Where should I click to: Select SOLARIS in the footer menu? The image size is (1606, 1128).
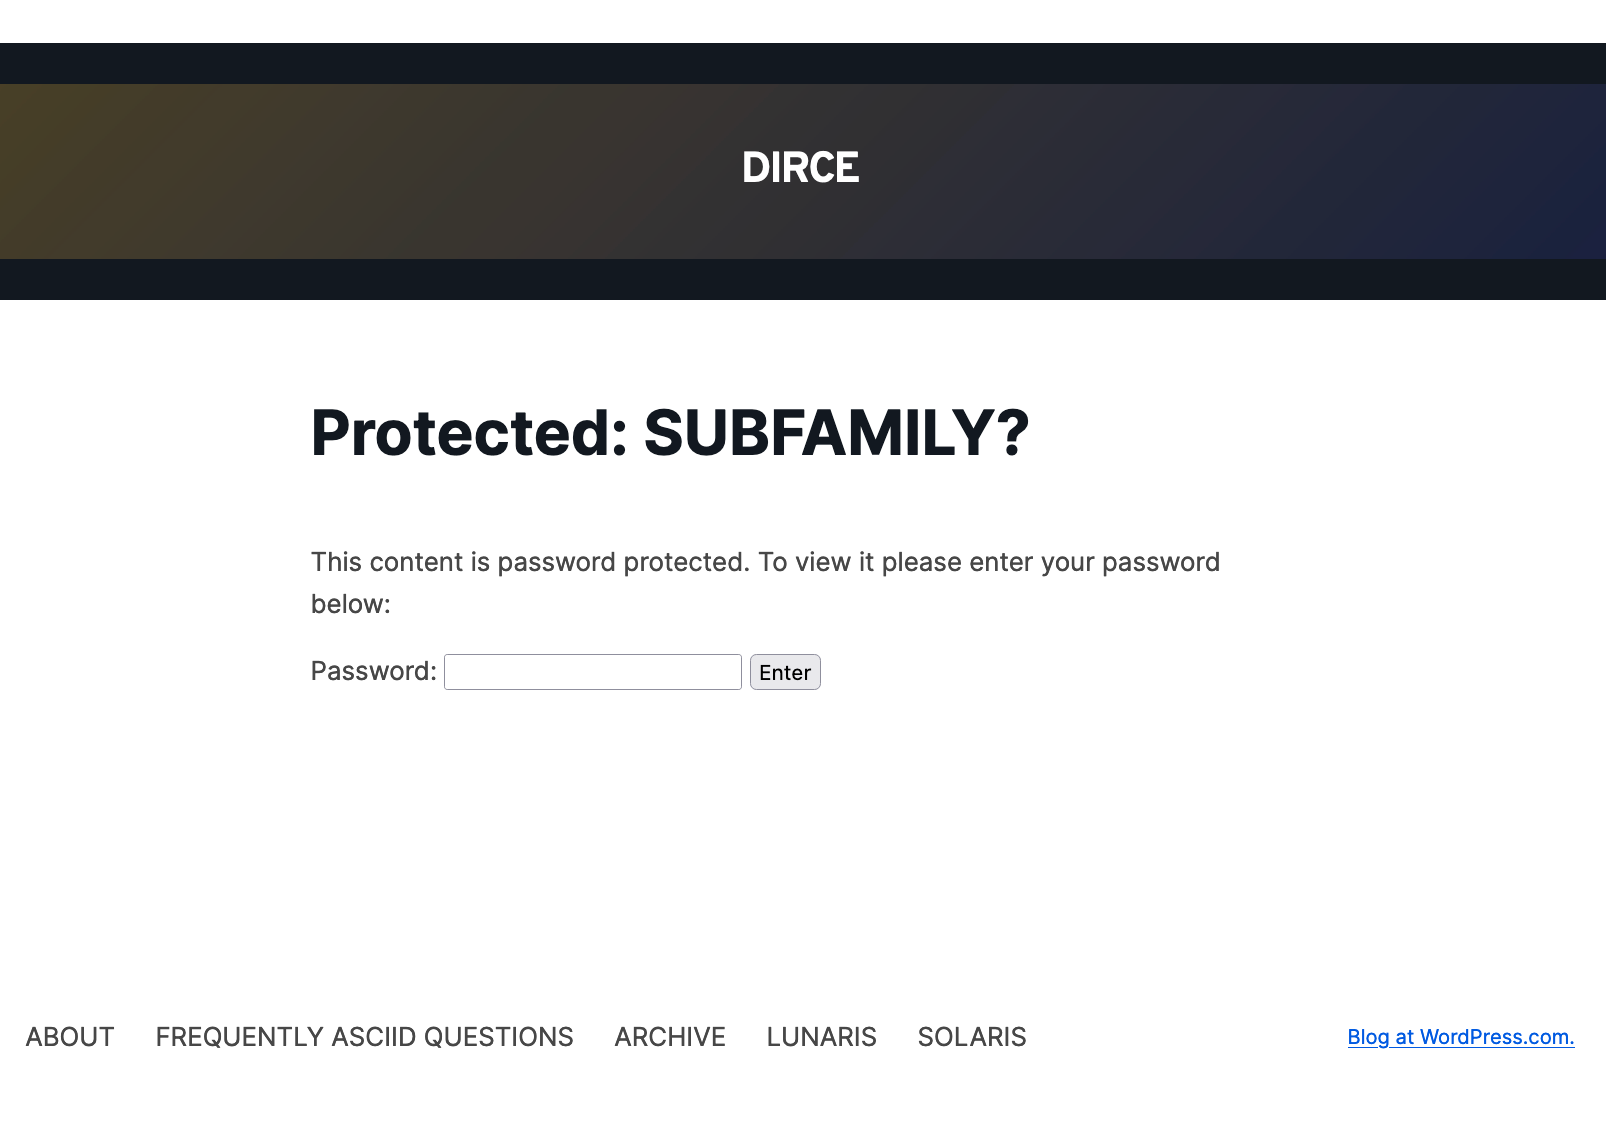point(972,1037)
